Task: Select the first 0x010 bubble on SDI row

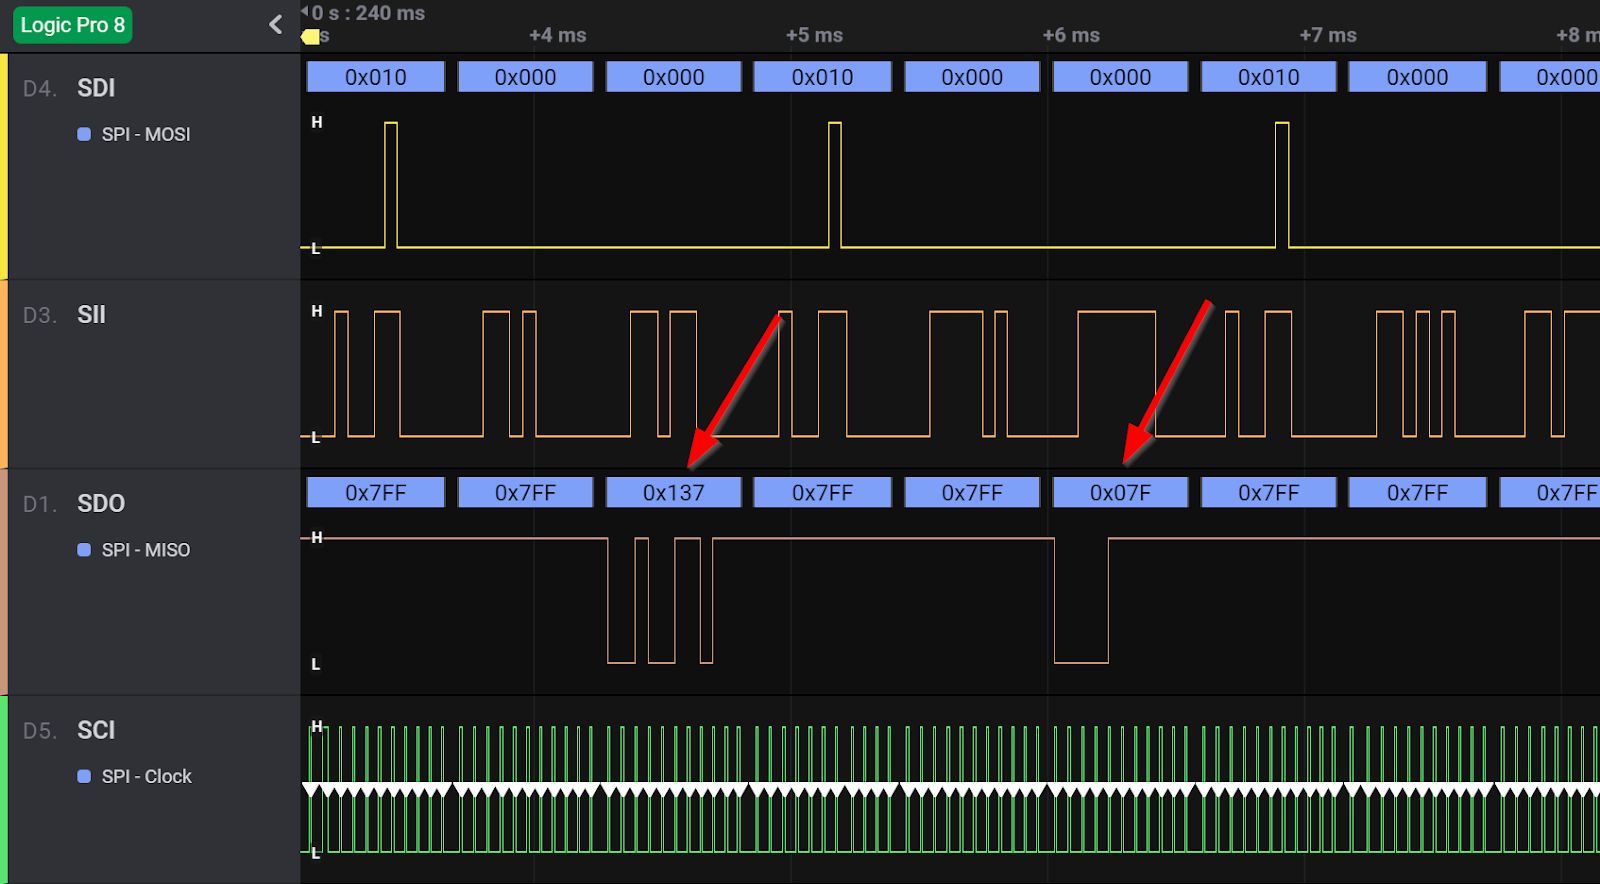Action: point(376,77)
